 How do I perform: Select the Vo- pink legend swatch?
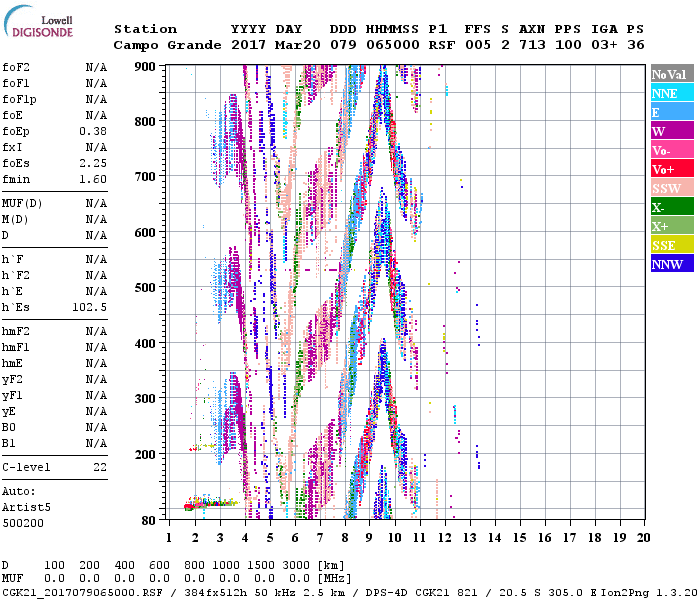point(671,150)
